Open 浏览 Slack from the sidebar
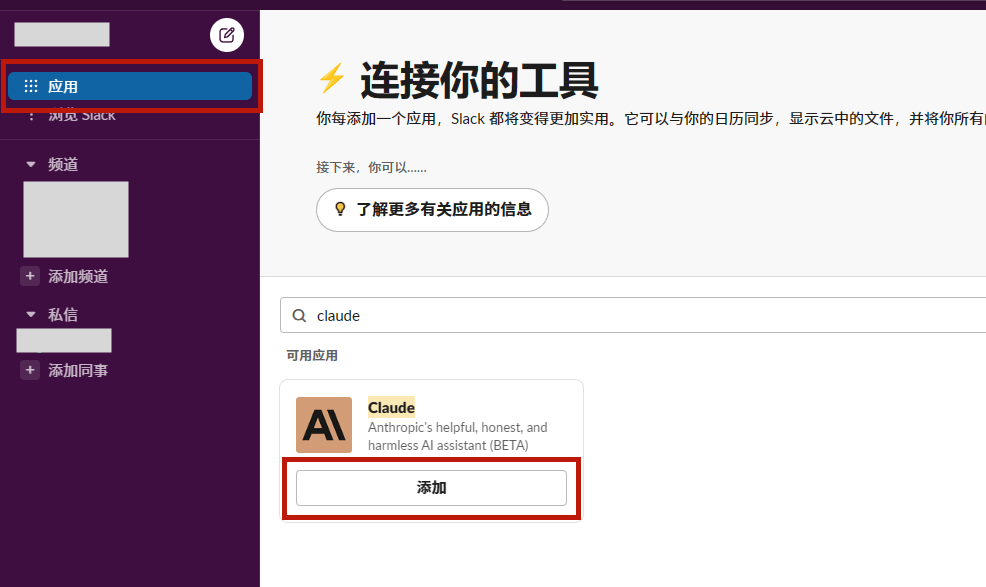The width and height of the screenshot is (986, 587). pos(80,114)
